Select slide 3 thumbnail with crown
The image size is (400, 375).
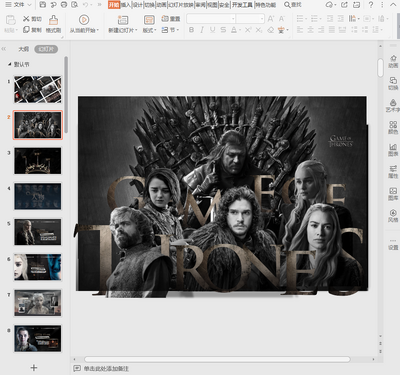click(38, 161)
